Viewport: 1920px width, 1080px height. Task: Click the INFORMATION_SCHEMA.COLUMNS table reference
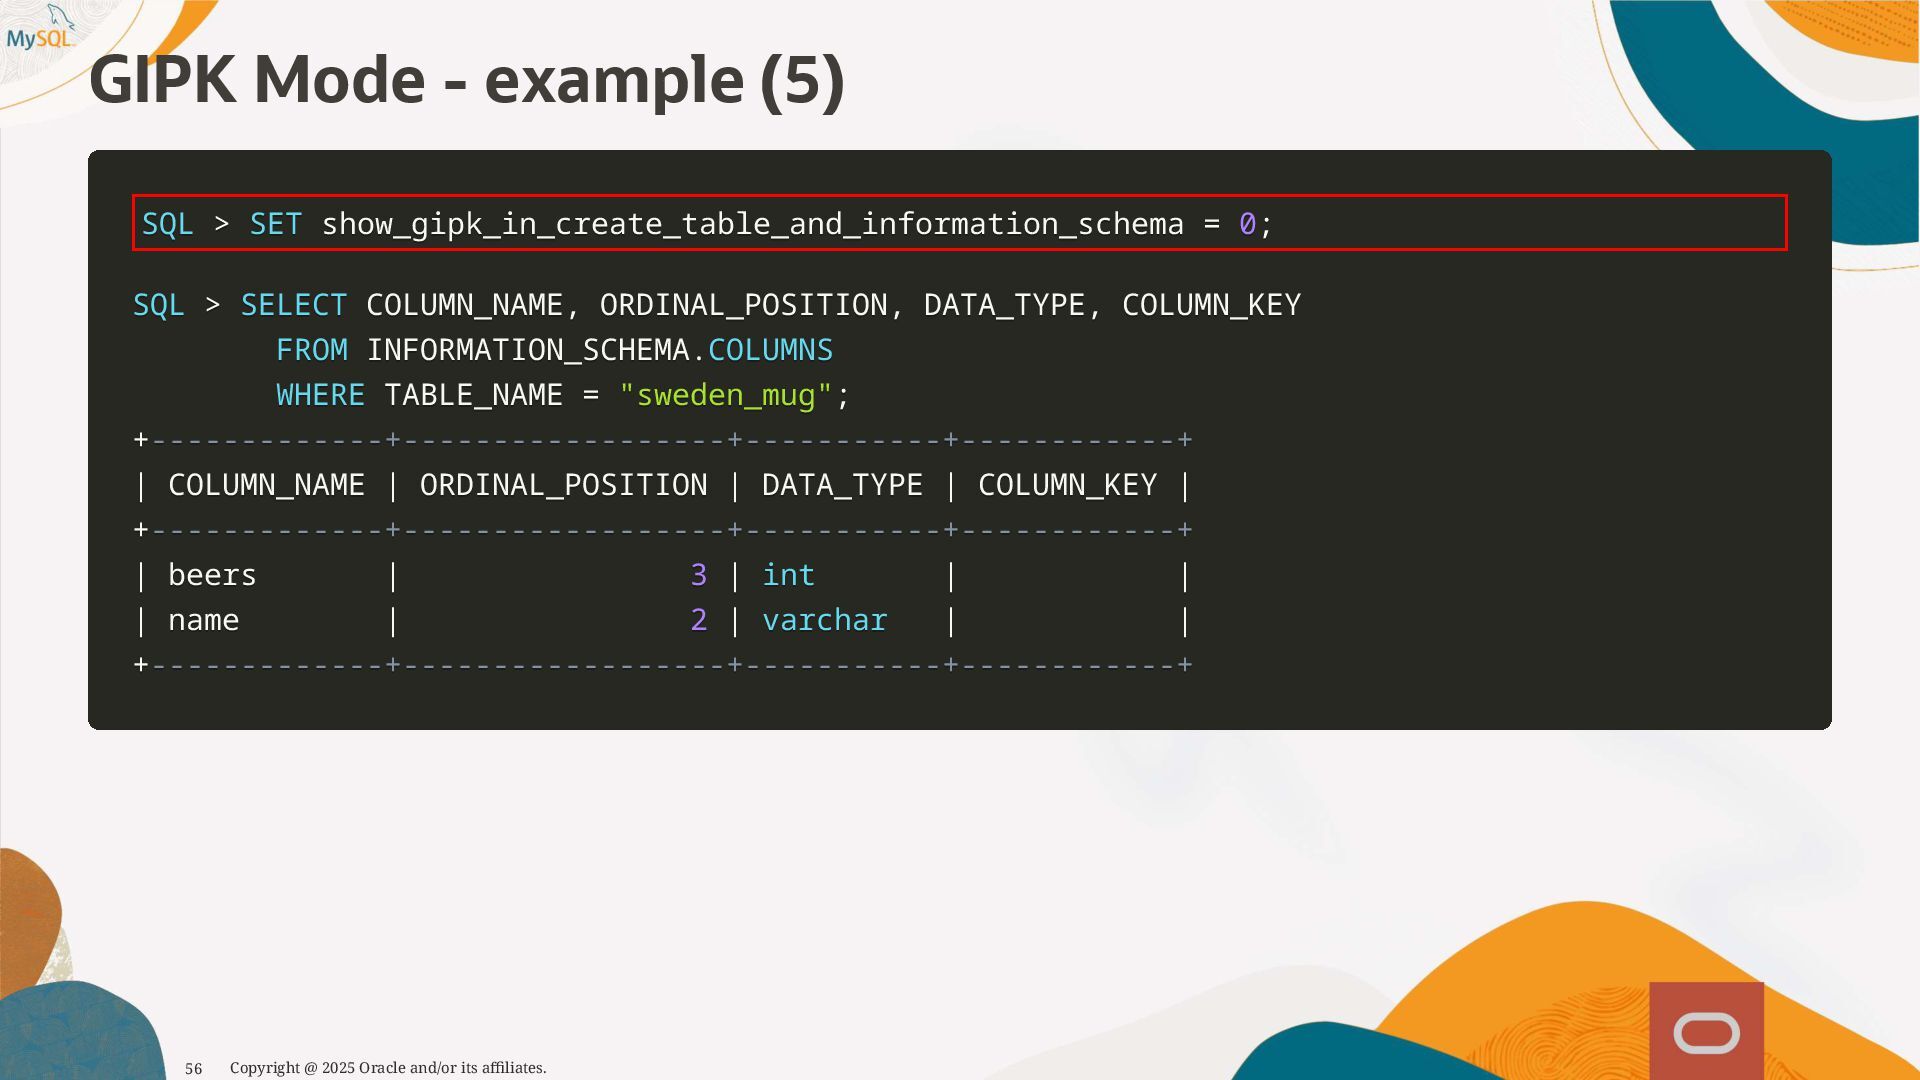[599, 350]
